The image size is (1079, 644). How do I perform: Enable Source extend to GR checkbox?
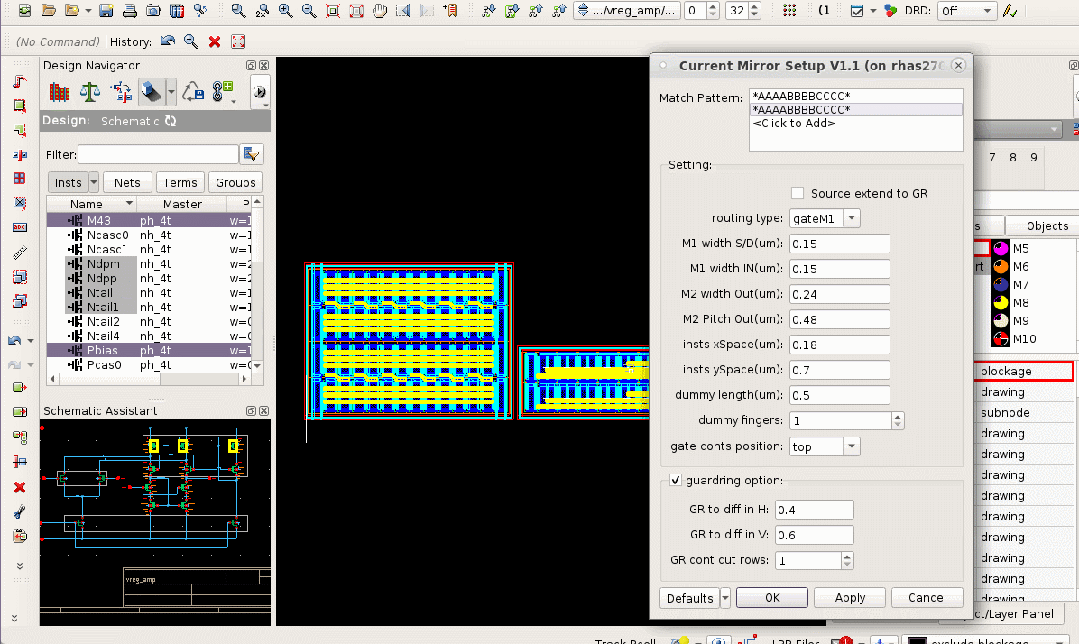[x=798, y=193]
